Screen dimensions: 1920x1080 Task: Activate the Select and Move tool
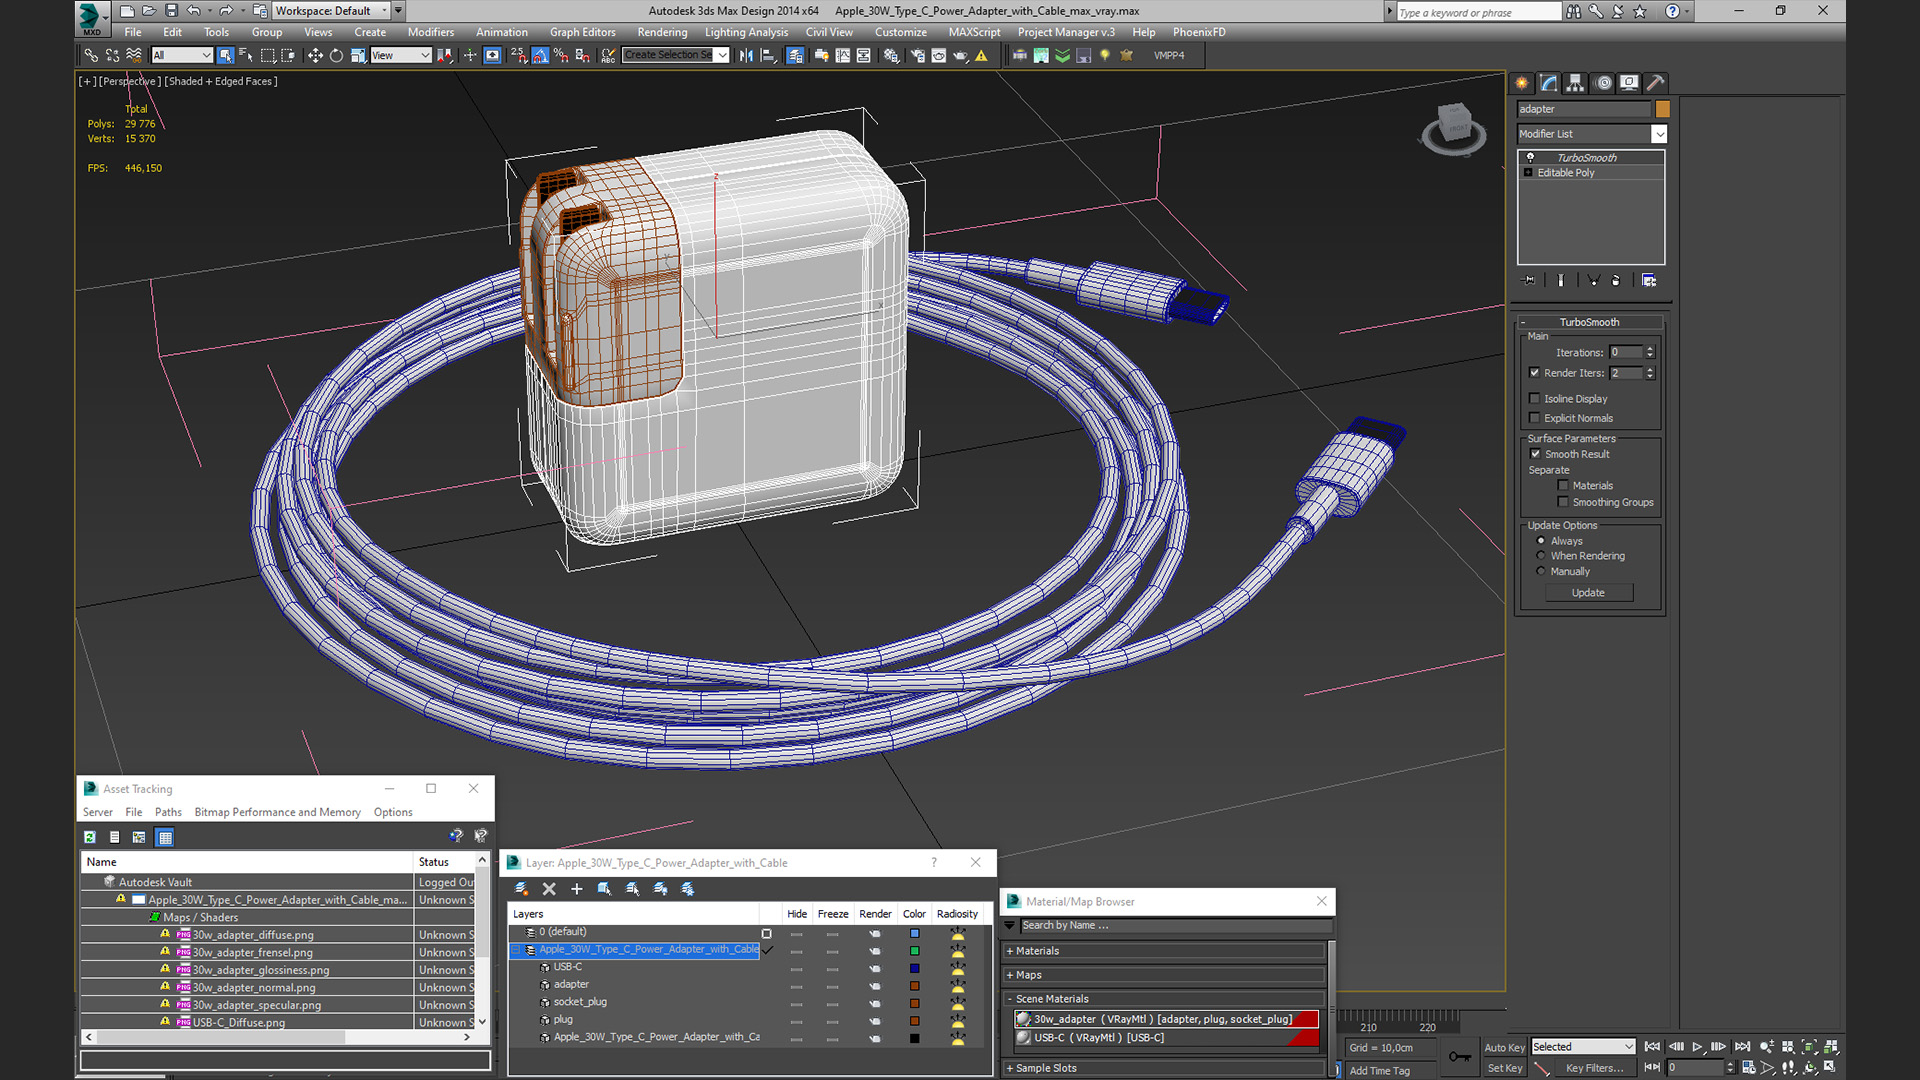point(315,55)
